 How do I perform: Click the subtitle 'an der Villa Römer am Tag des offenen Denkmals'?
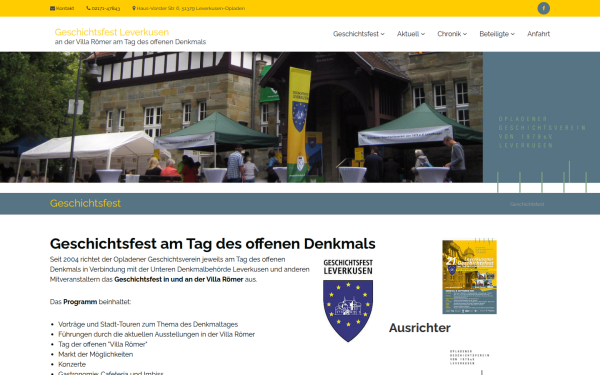tap(130, 42)
